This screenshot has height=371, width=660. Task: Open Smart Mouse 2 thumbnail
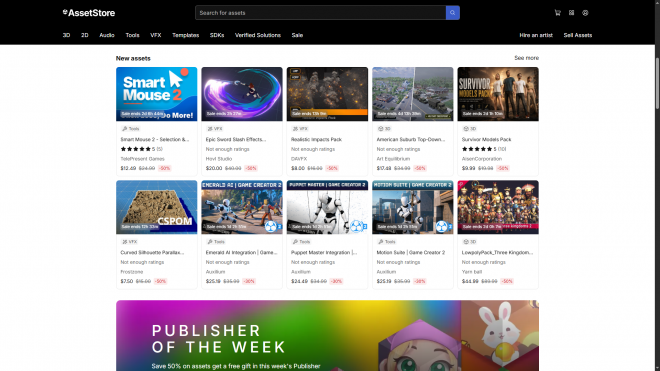[157, 94]
